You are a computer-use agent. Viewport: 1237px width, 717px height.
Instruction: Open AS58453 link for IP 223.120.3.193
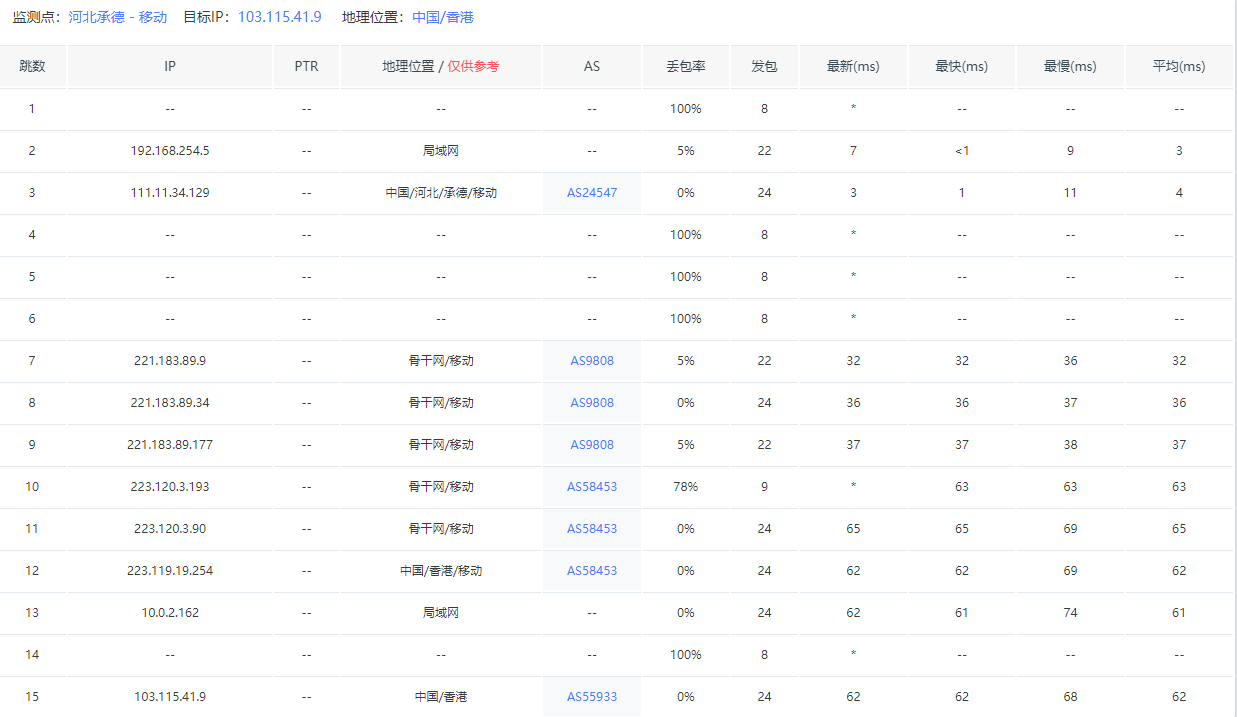point(592,487)
